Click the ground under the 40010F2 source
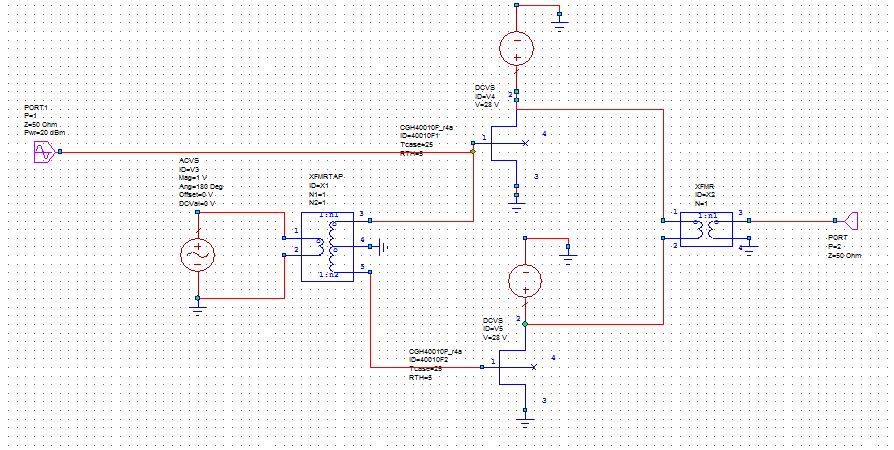The image size is (894, 450). click(525, 421)
